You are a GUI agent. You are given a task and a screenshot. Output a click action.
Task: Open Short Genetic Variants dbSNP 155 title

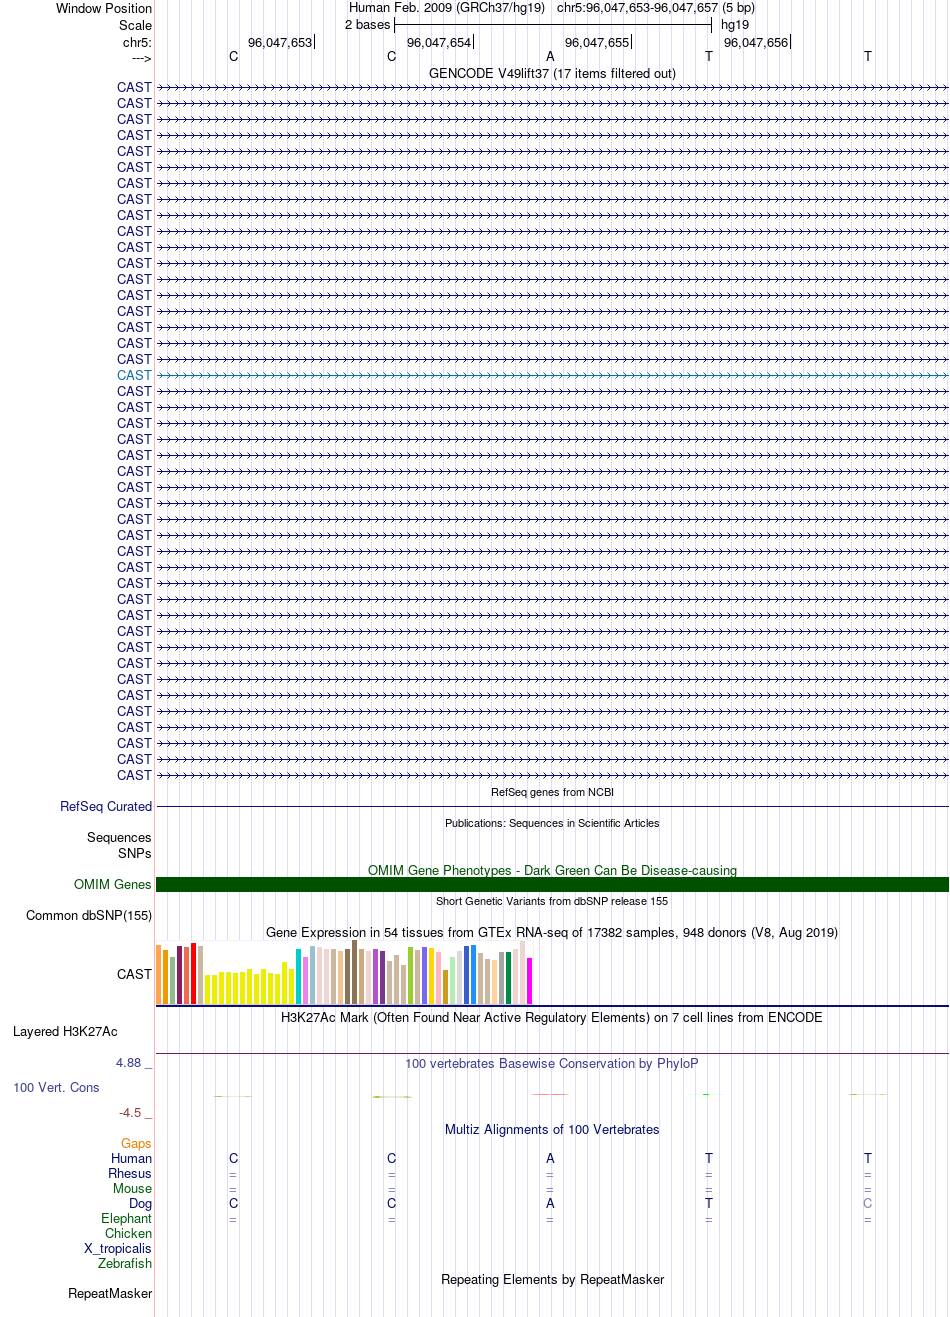click(x=552, y=901)
